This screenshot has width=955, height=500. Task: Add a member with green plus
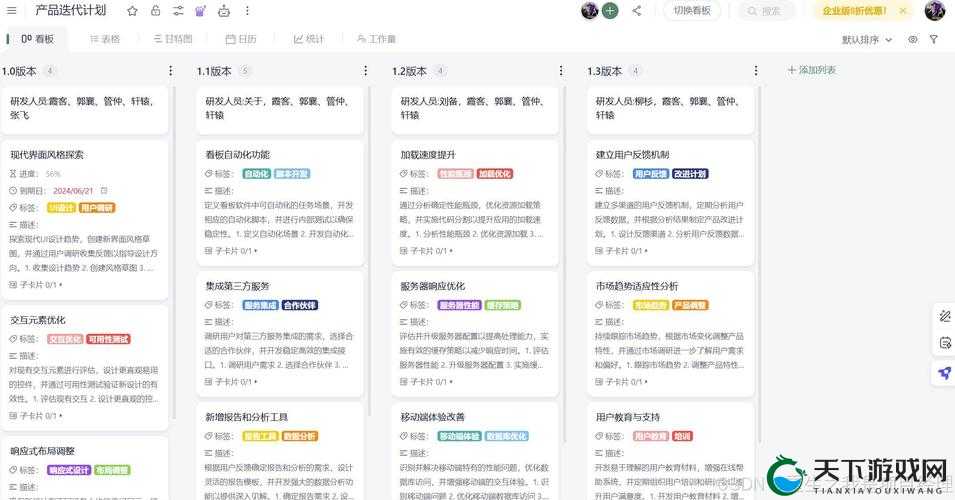pos(610,10)
